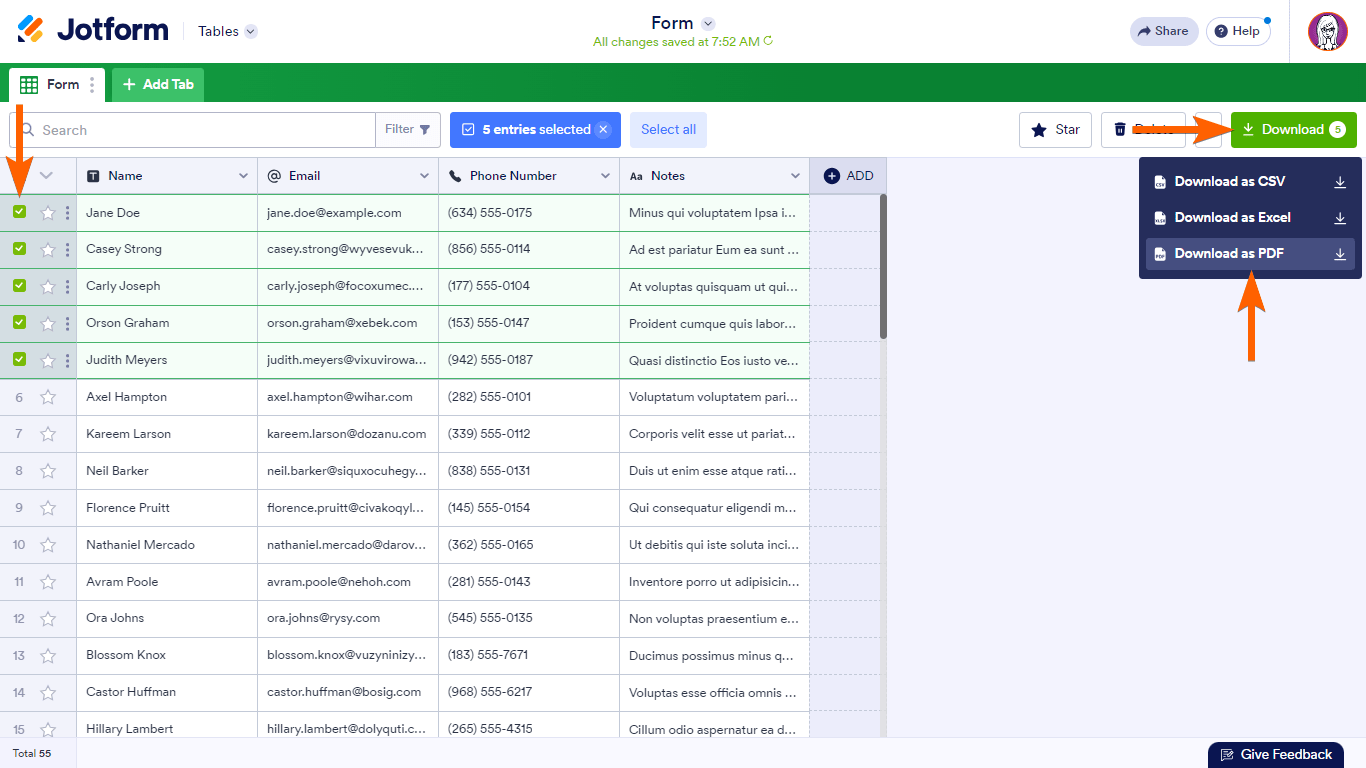1366x768 pixels.
Task: Open the Form tab three-dot options
Action: coord(92,85)
